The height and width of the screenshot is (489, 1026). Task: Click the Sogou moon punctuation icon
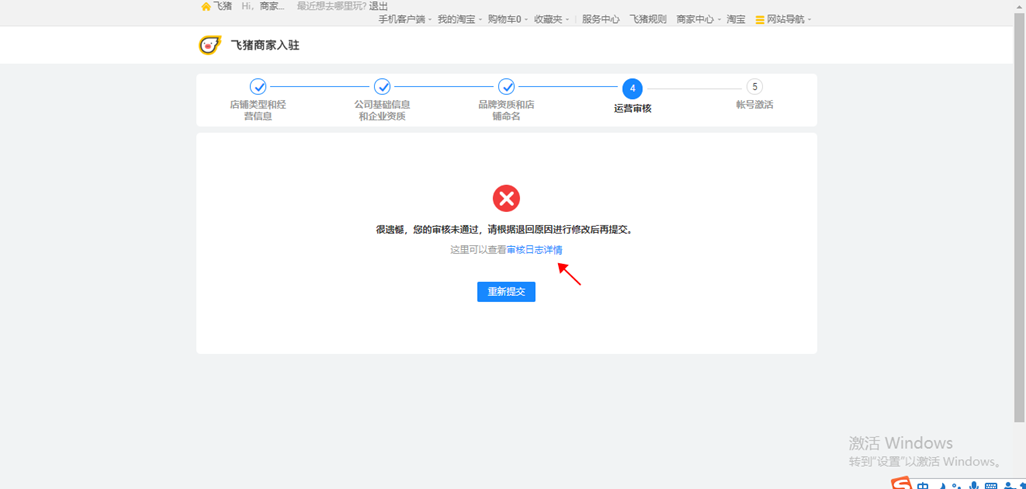tap(944, 486)
